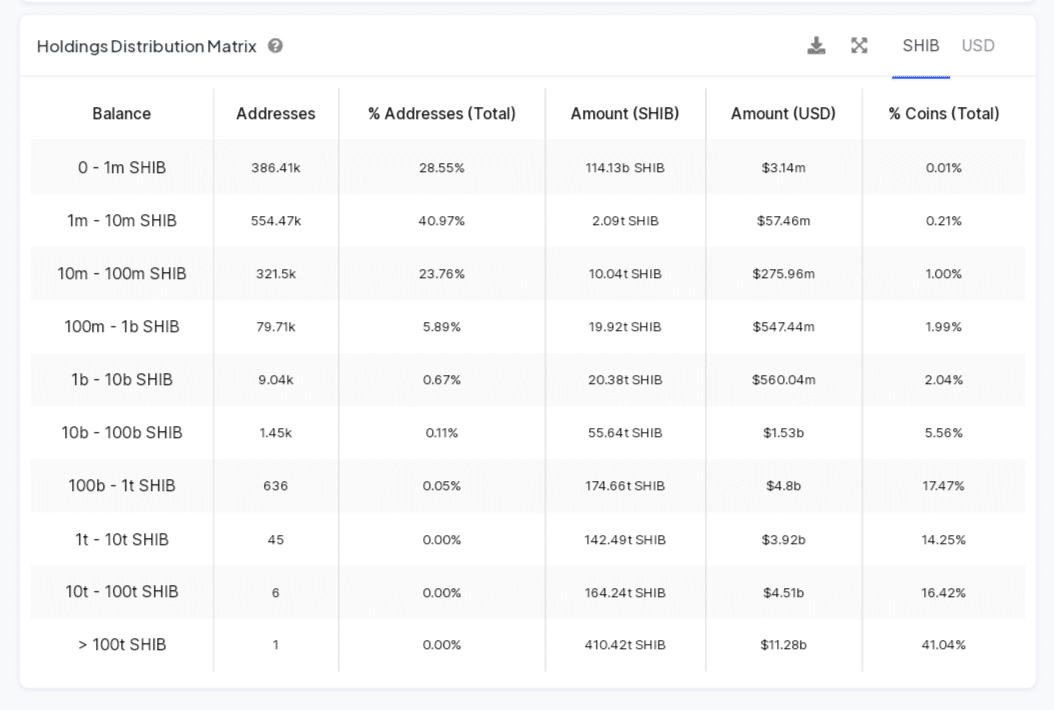Click the Addresses column header

pos(275,114)
